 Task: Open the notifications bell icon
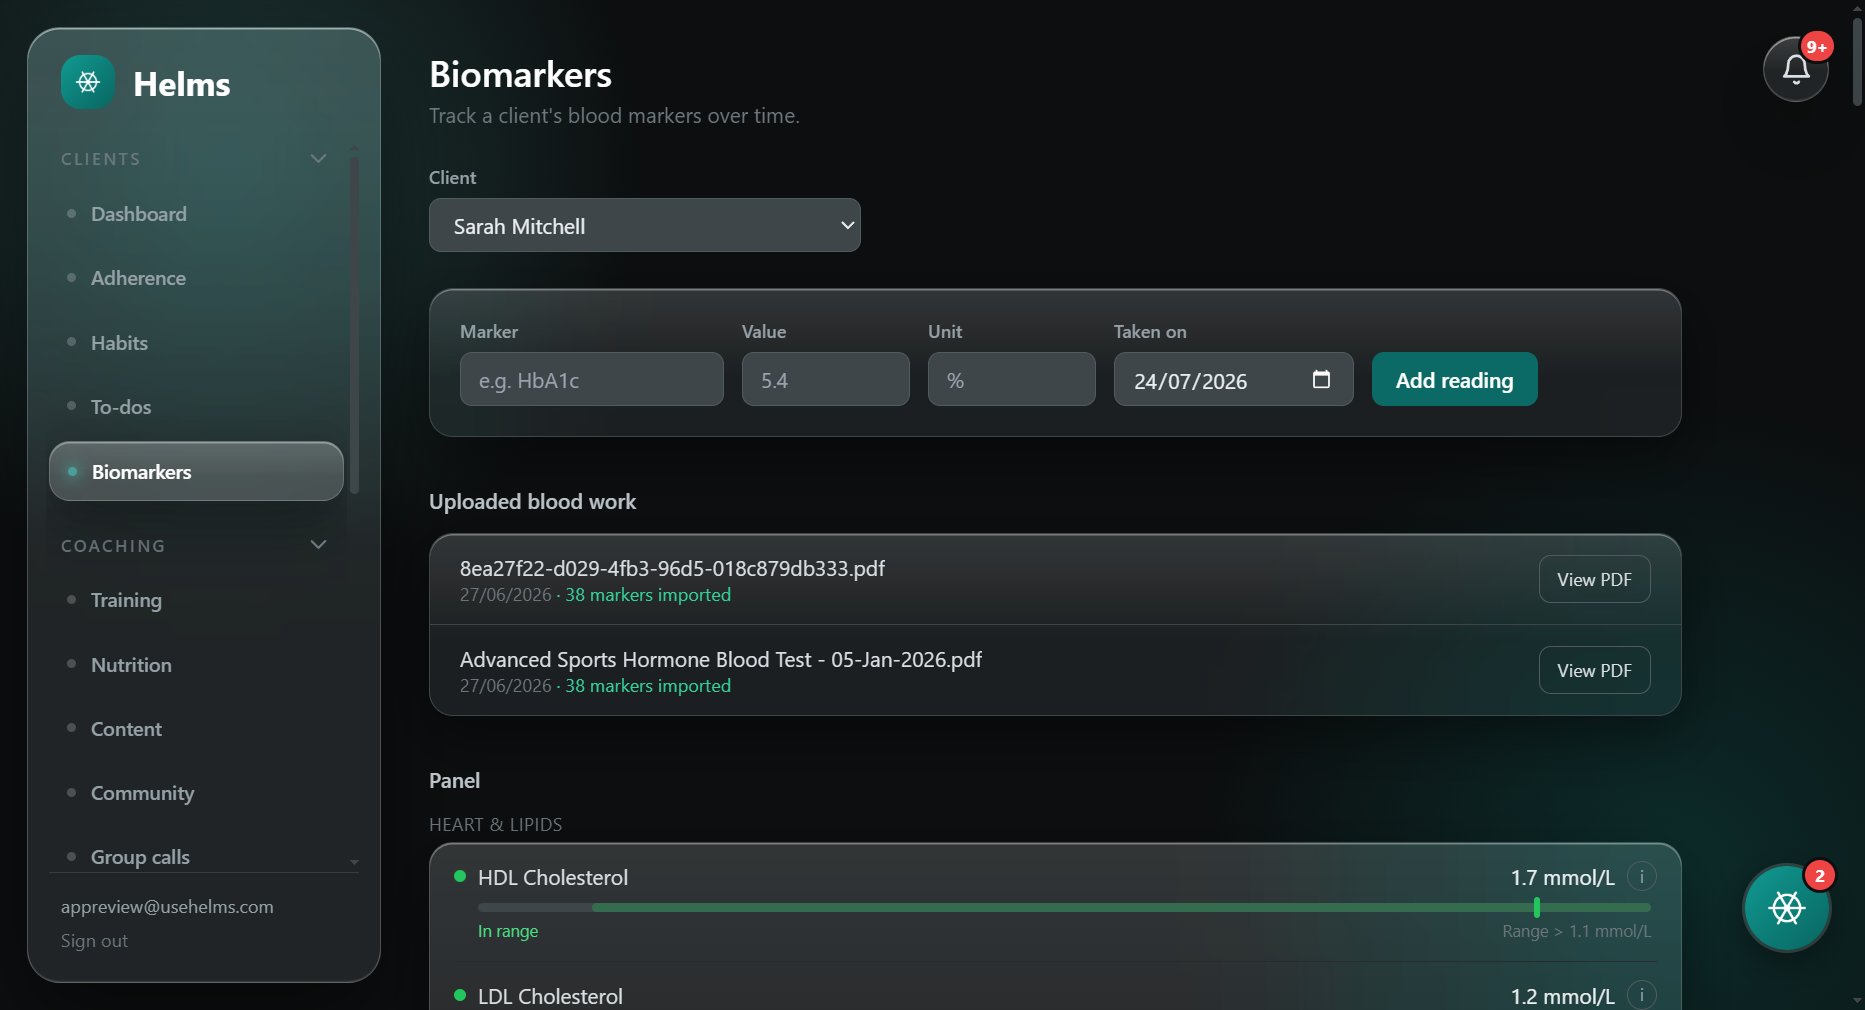(1796, 70)
